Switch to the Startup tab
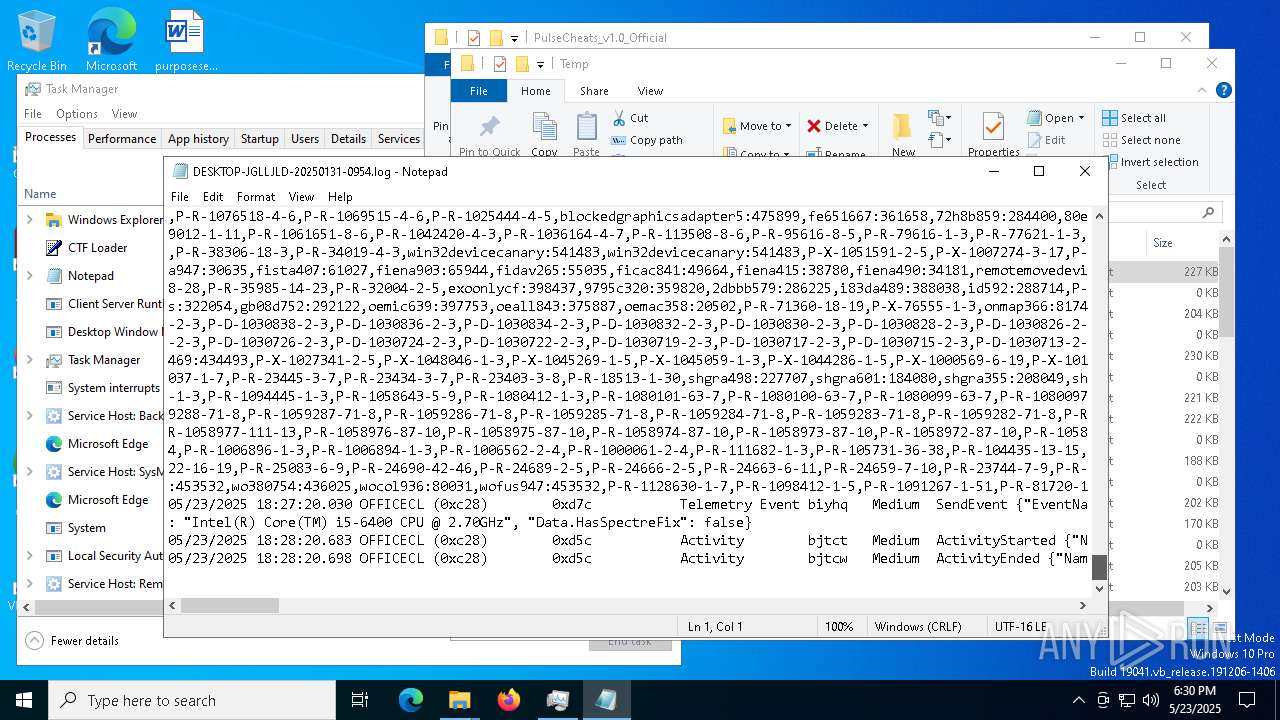Image resolution: width=1280 pixels, height=720 pixels. 259,139
